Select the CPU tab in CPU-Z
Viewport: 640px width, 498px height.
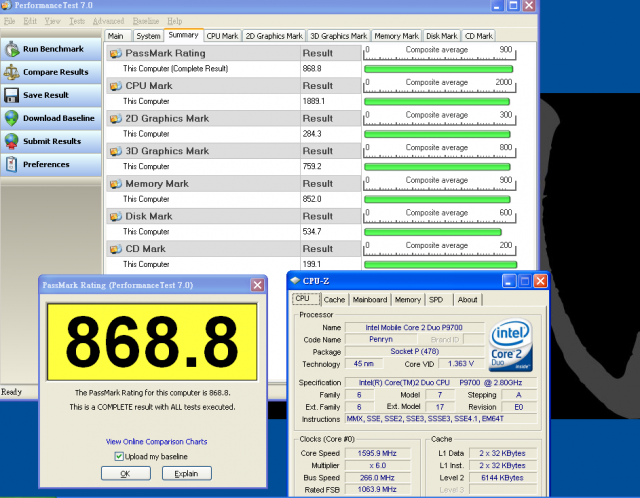pos(306,299)
